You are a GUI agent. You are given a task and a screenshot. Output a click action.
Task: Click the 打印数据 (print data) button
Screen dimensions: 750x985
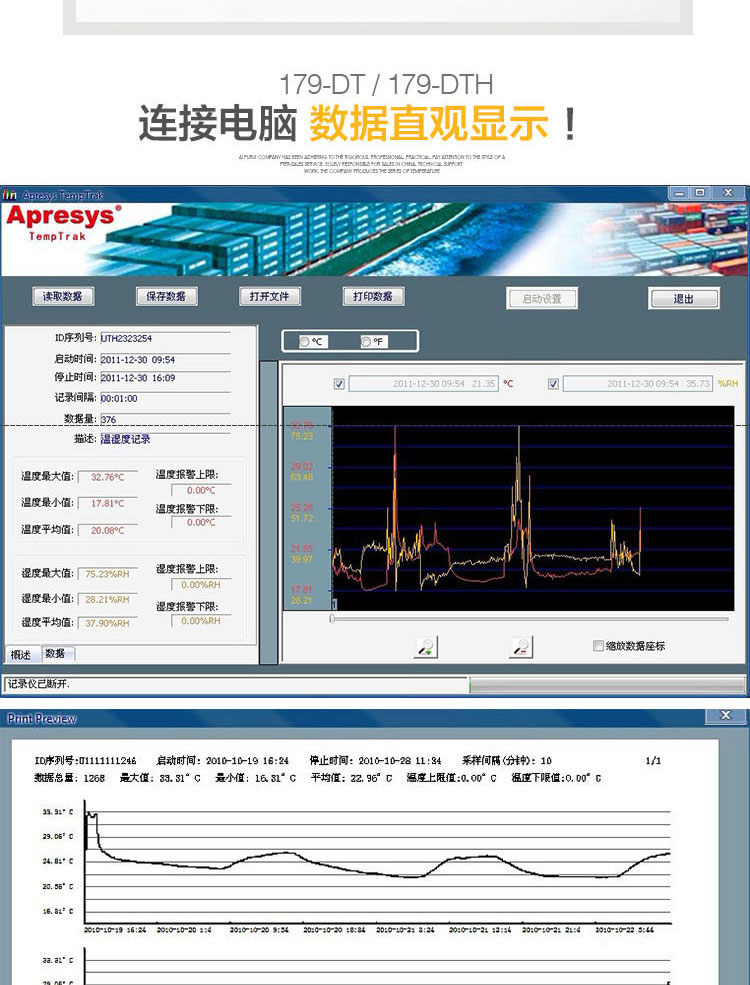pyautogui.click(x=373, y=297)
